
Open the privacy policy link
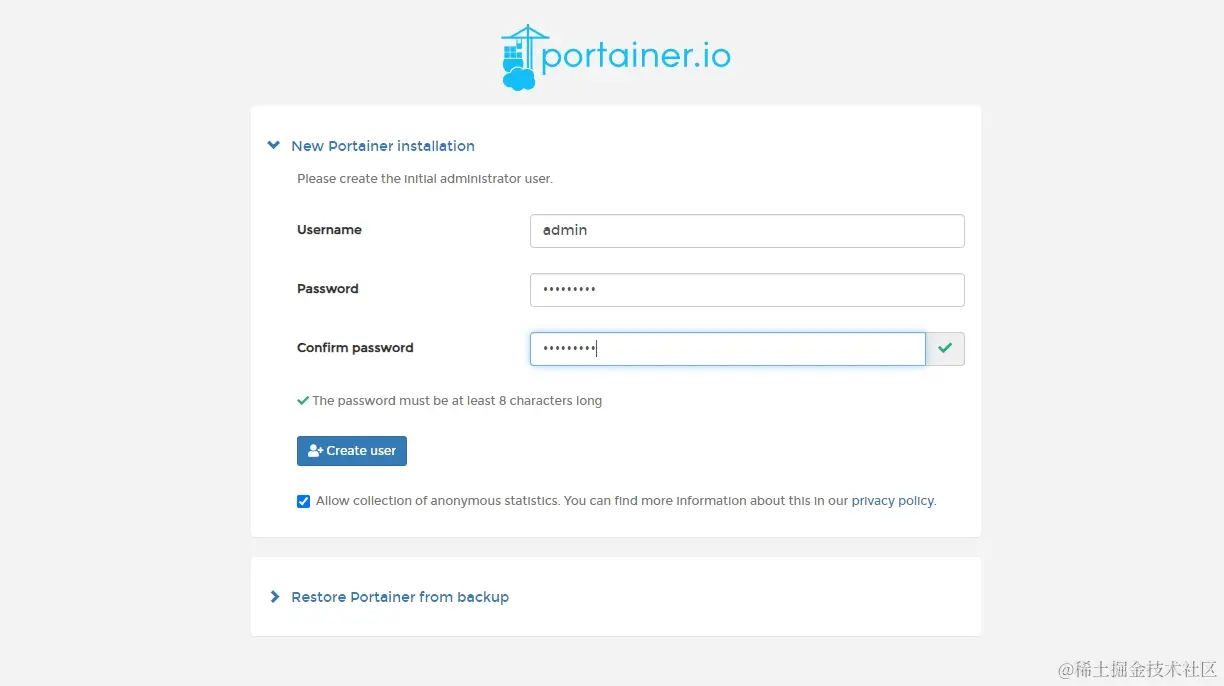[893, 501]
